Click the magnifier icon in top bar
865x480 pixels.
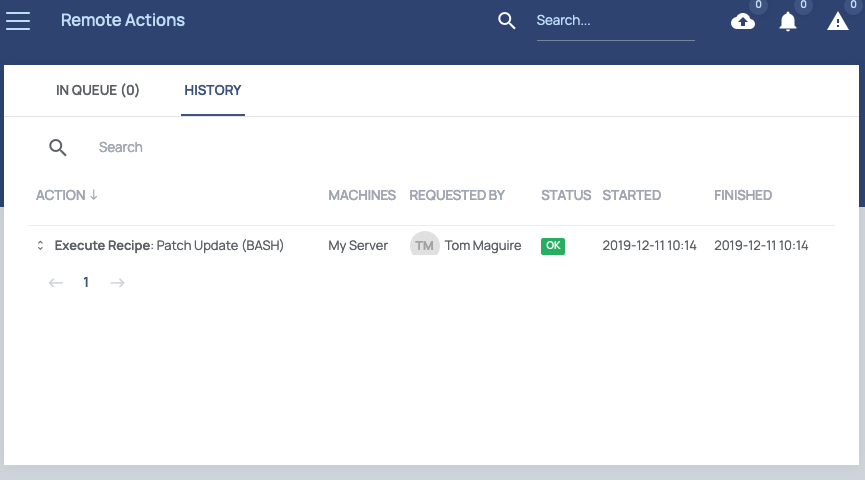[x=506, y=21]
